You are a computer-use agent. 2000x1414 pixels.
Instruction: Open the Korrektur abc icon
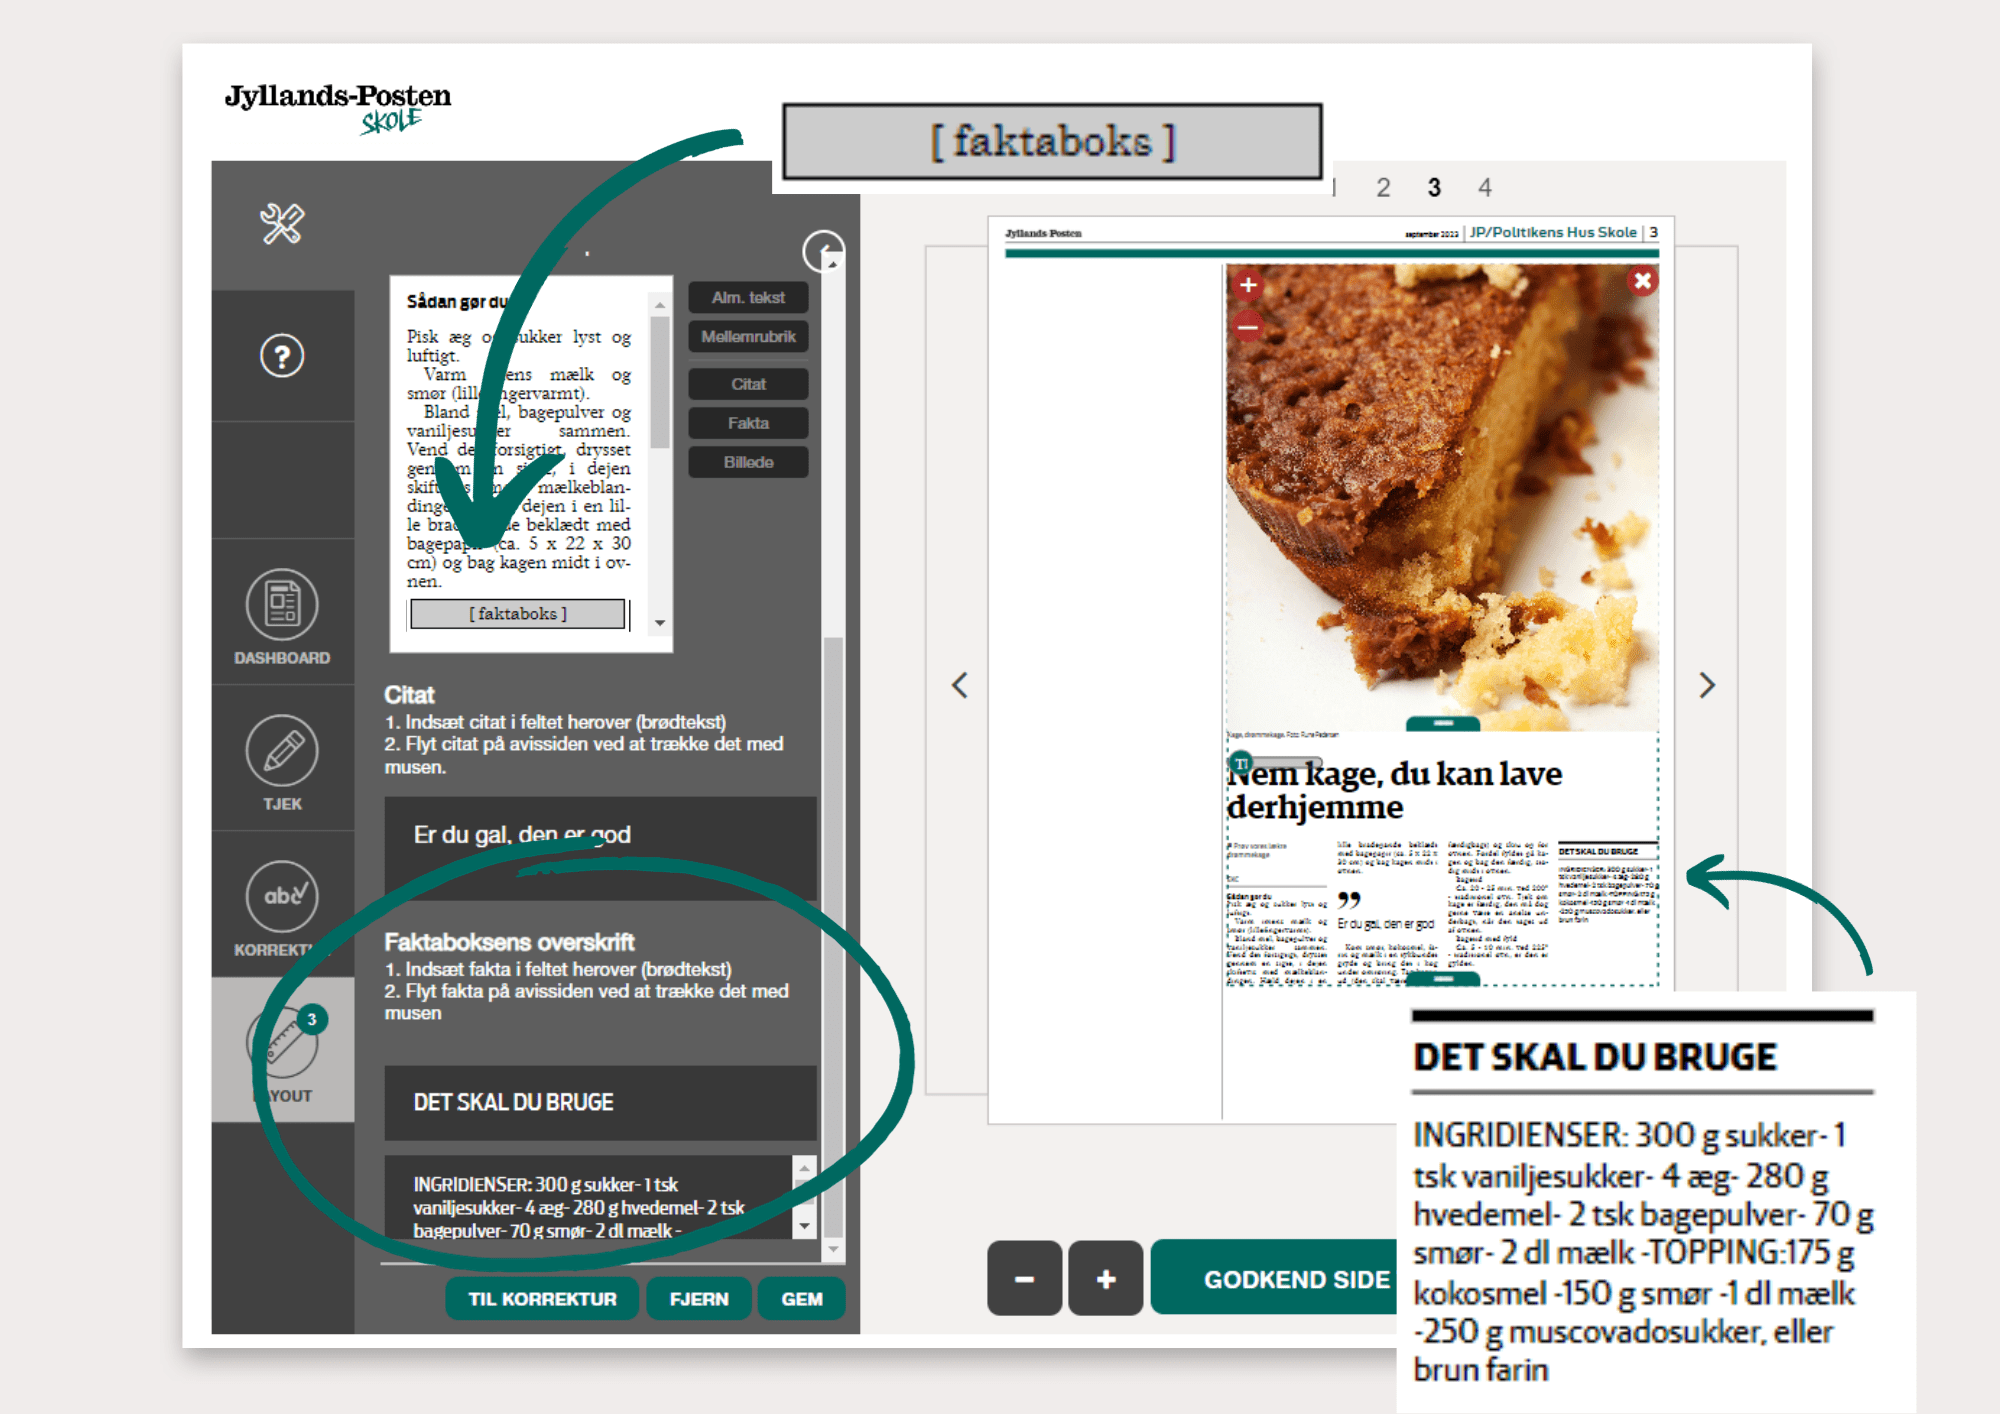(x=282, y=896)
